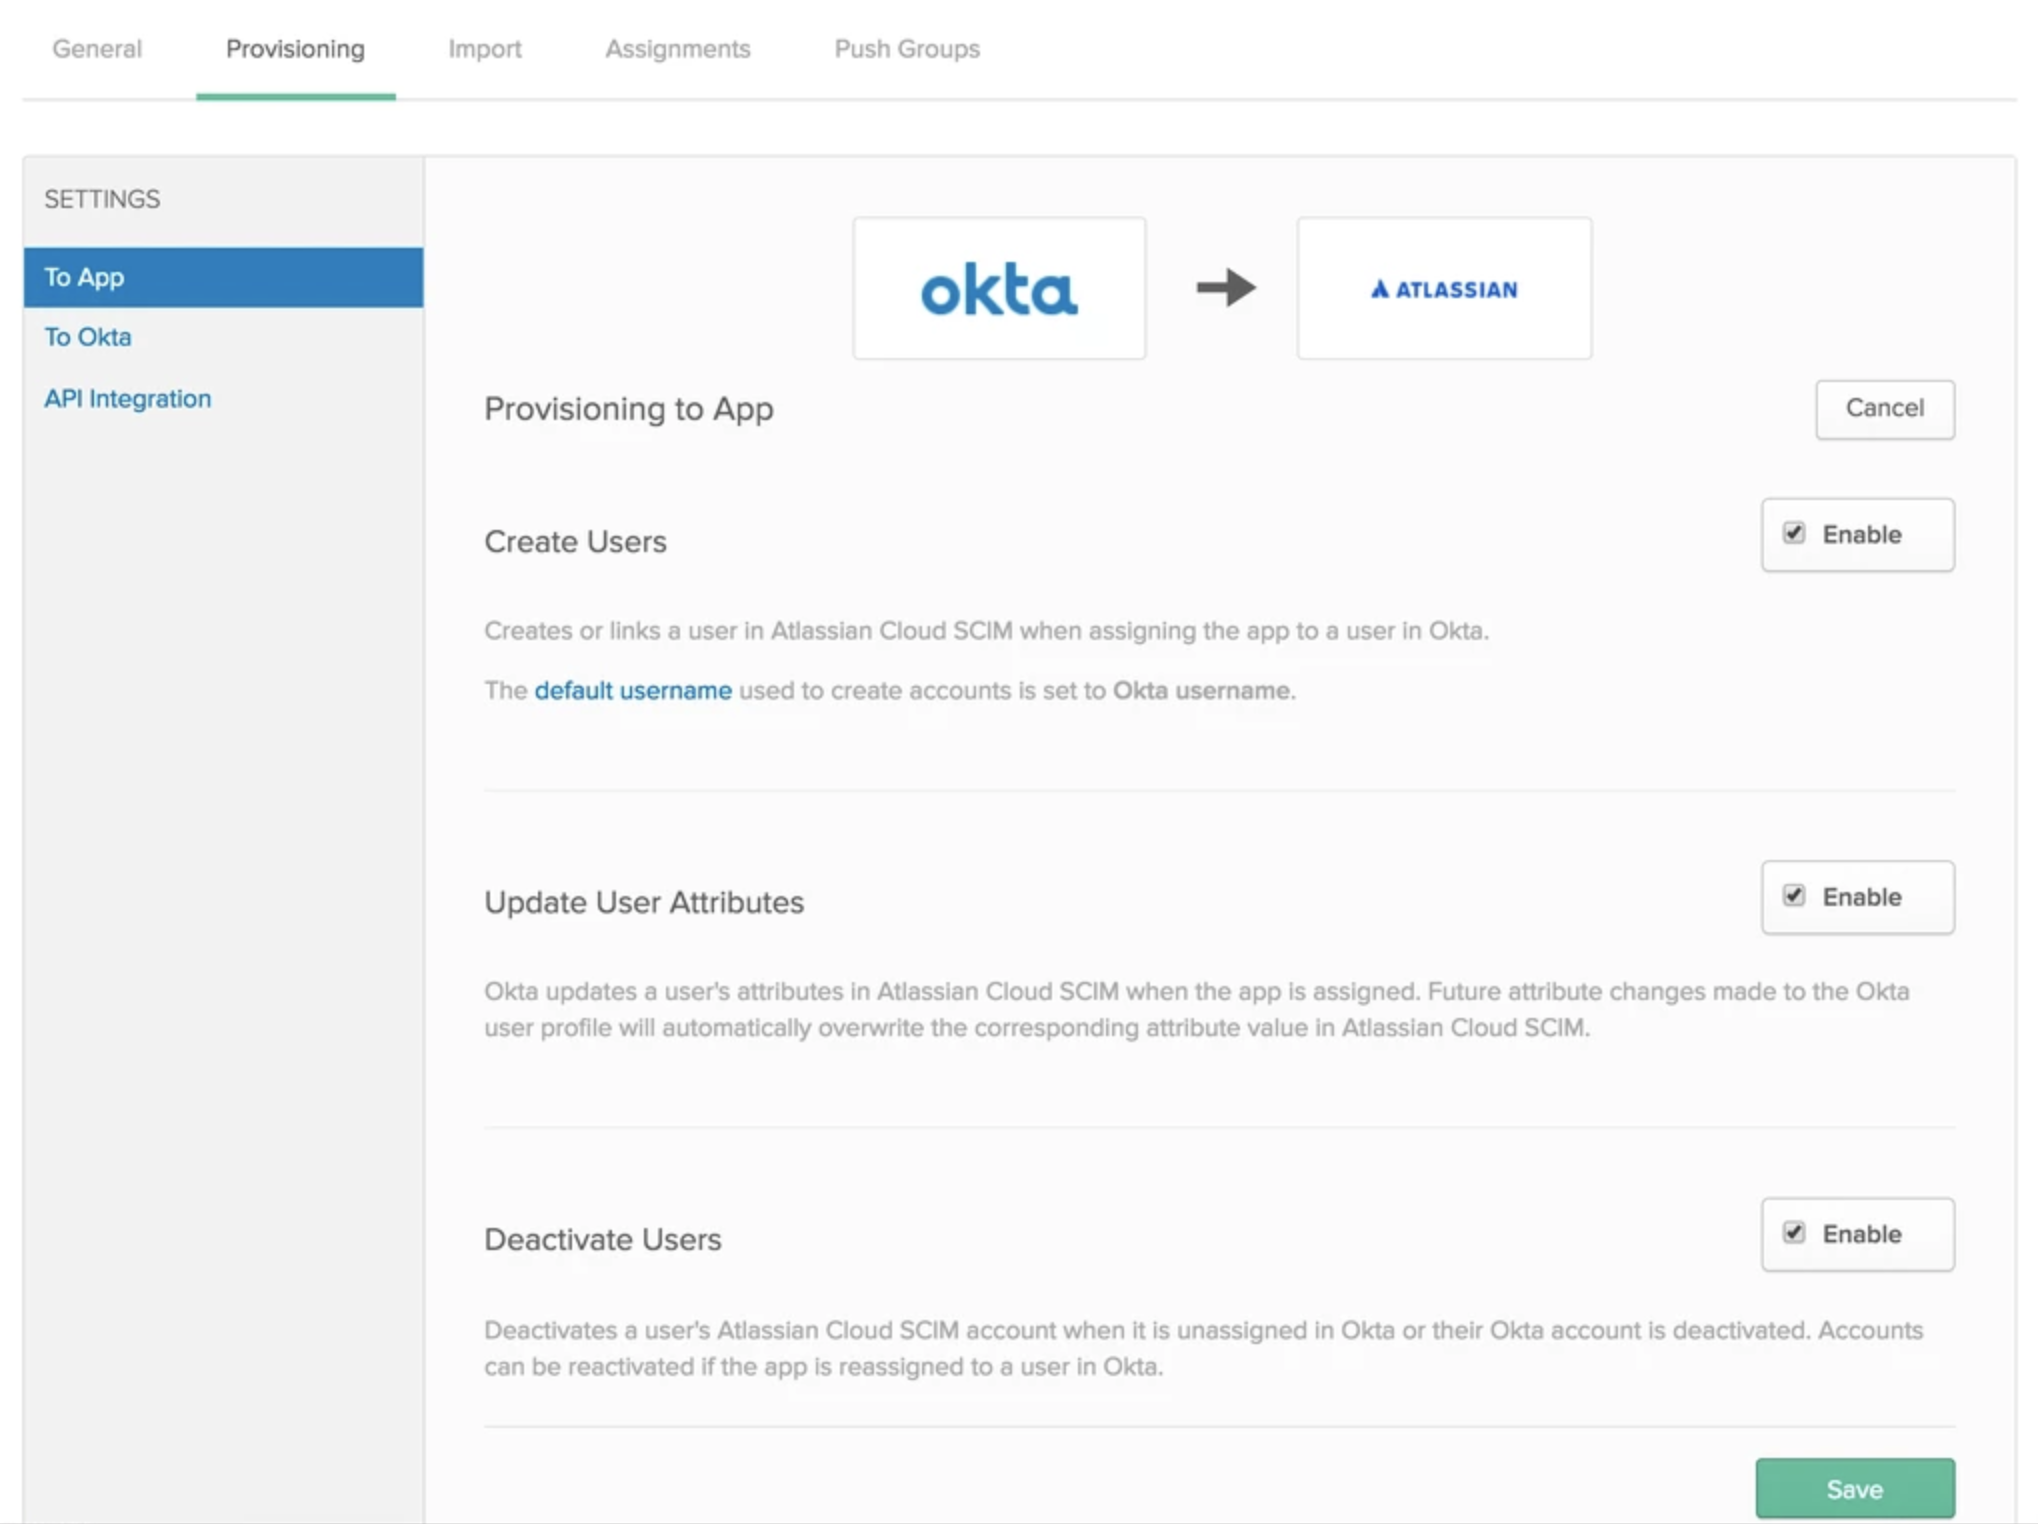Image resolution: width=2038 pixels, height=1524 pixels.
Task: Save the provisioning settings
Action: pyautogui.click(x=1854, y=1488)
